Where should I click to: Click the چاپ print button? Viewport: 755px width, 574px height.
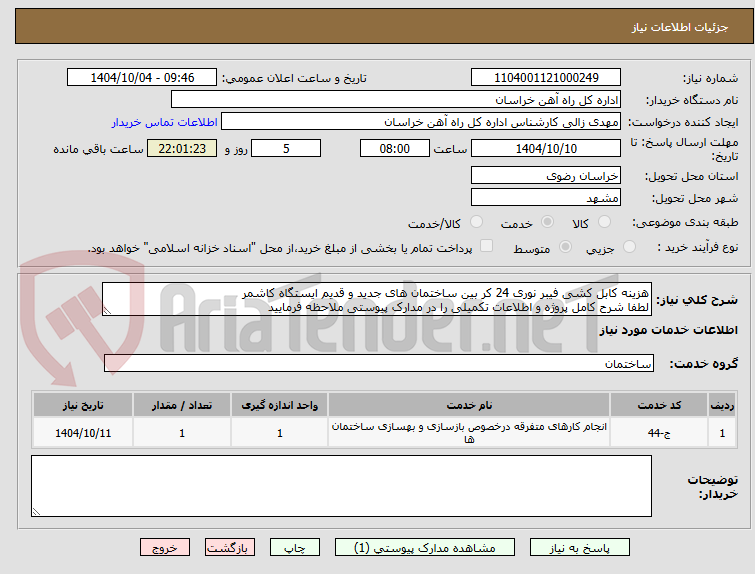pyautogui.click(x=295, y=548)
